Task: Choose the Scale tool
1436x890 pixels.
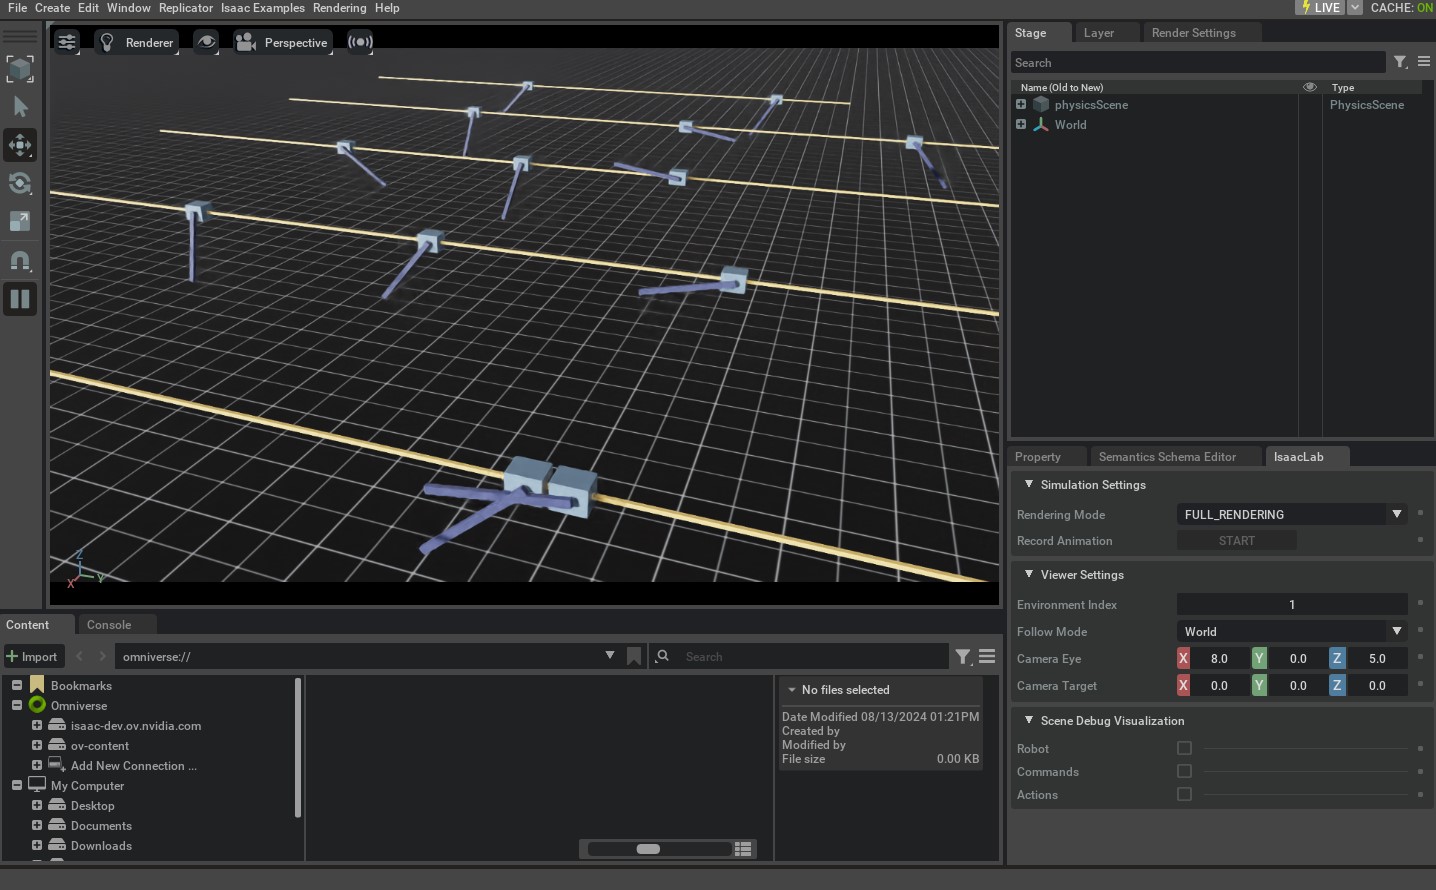Action: (x=20, y=221)
